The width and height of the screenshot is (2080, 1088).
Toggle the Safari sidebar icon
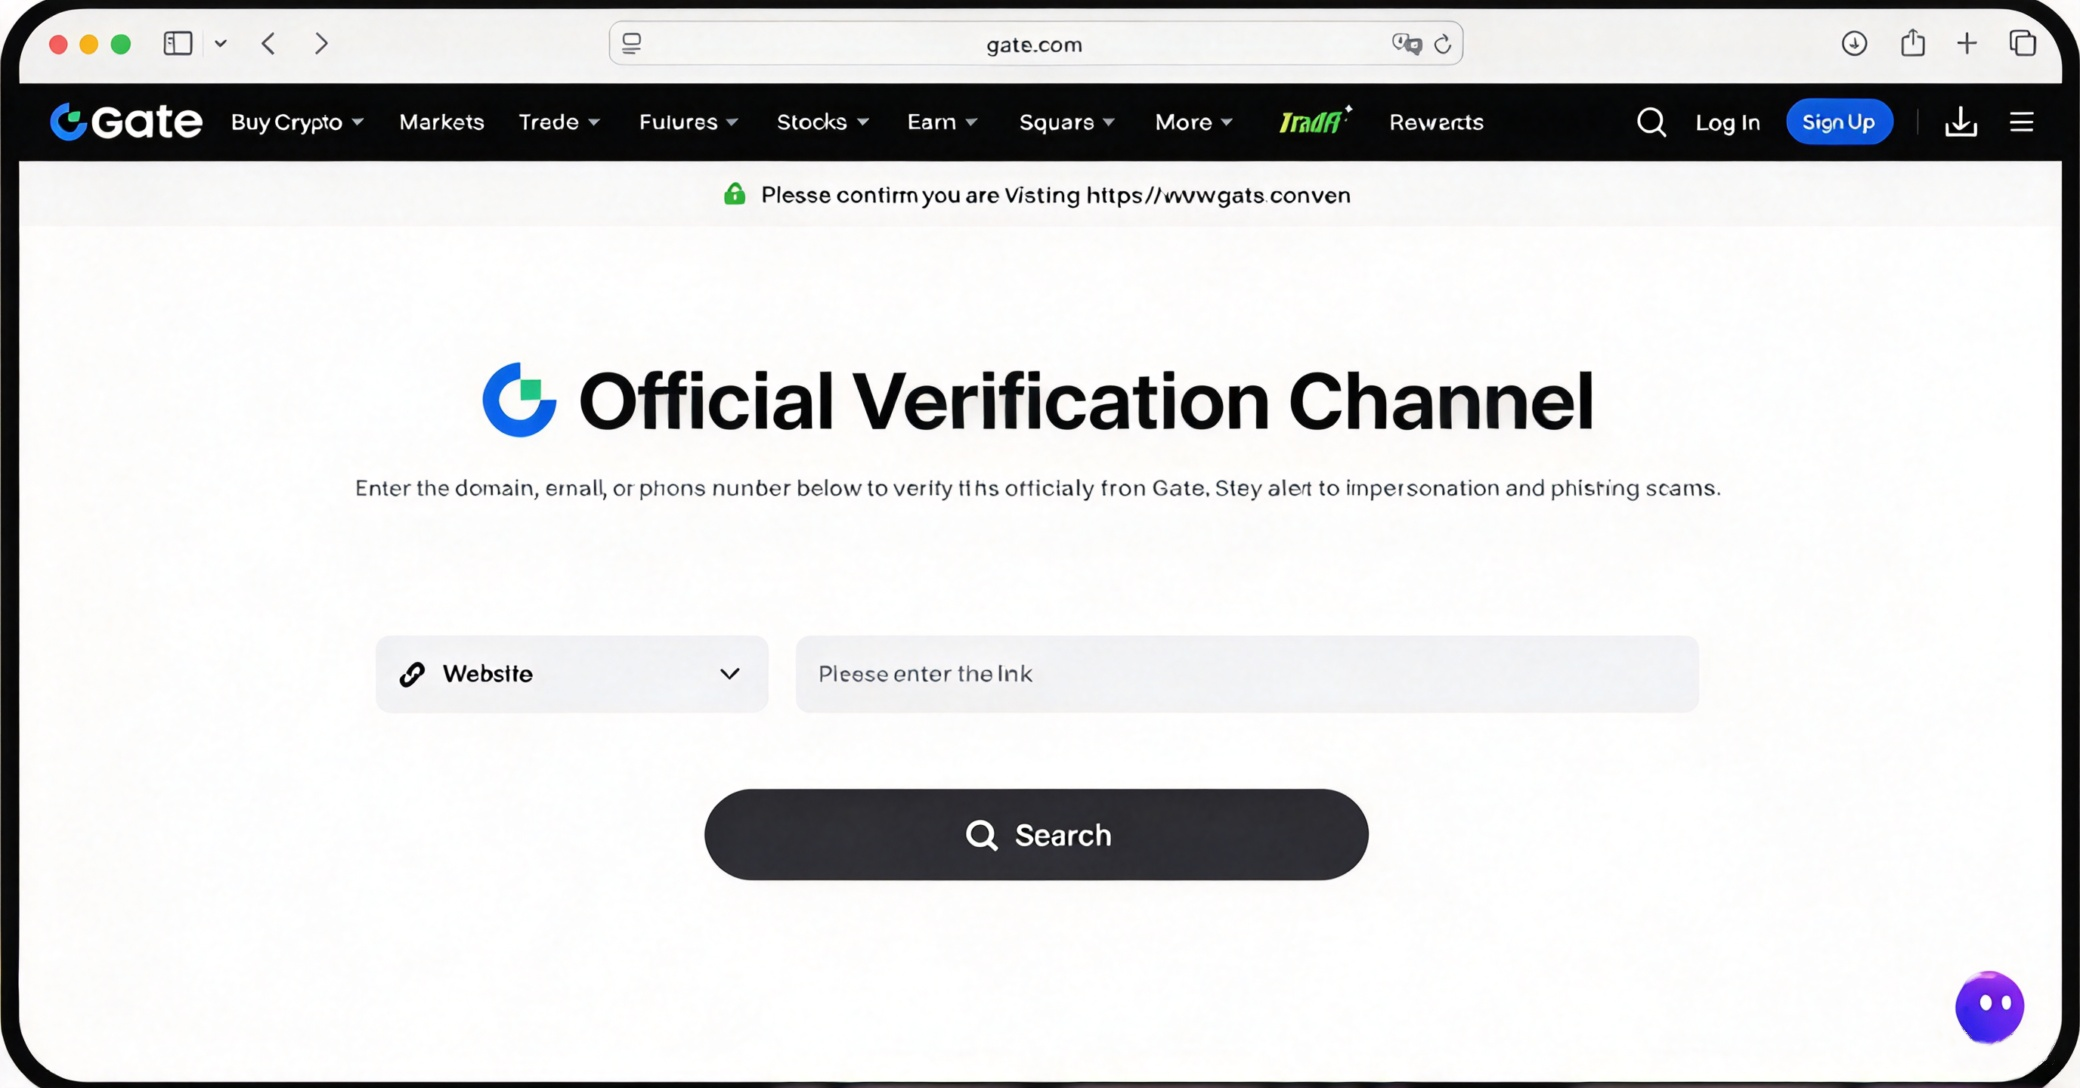tap(178, 43)
